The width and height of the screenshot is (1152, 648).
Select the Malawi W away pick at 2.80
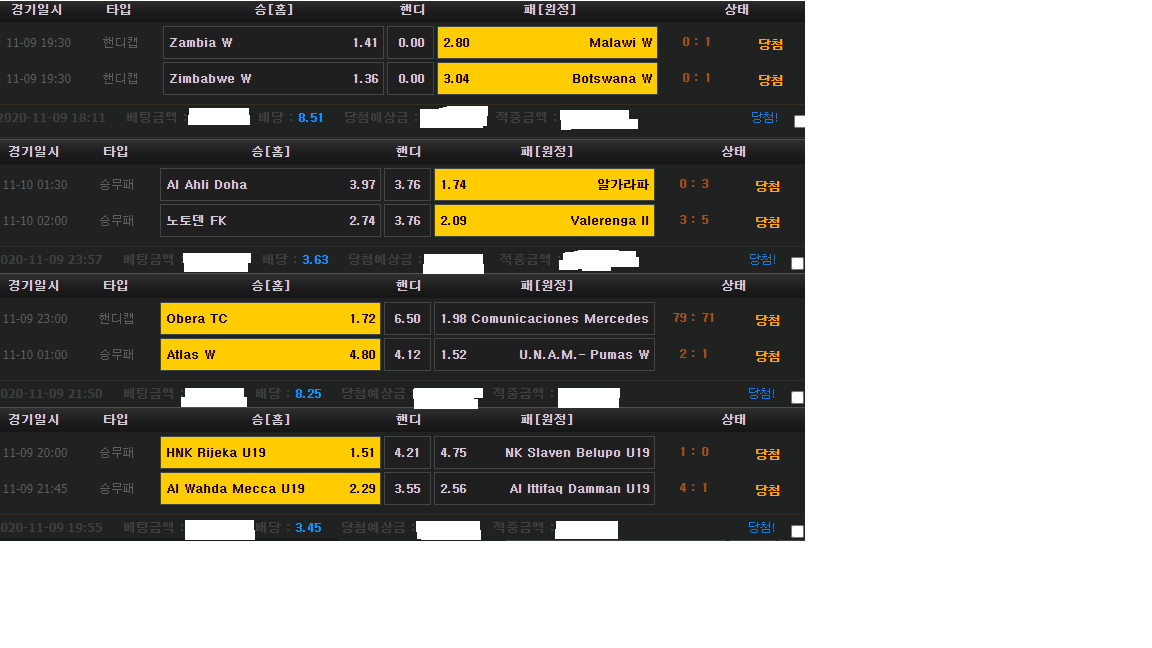tap(547, 43)
